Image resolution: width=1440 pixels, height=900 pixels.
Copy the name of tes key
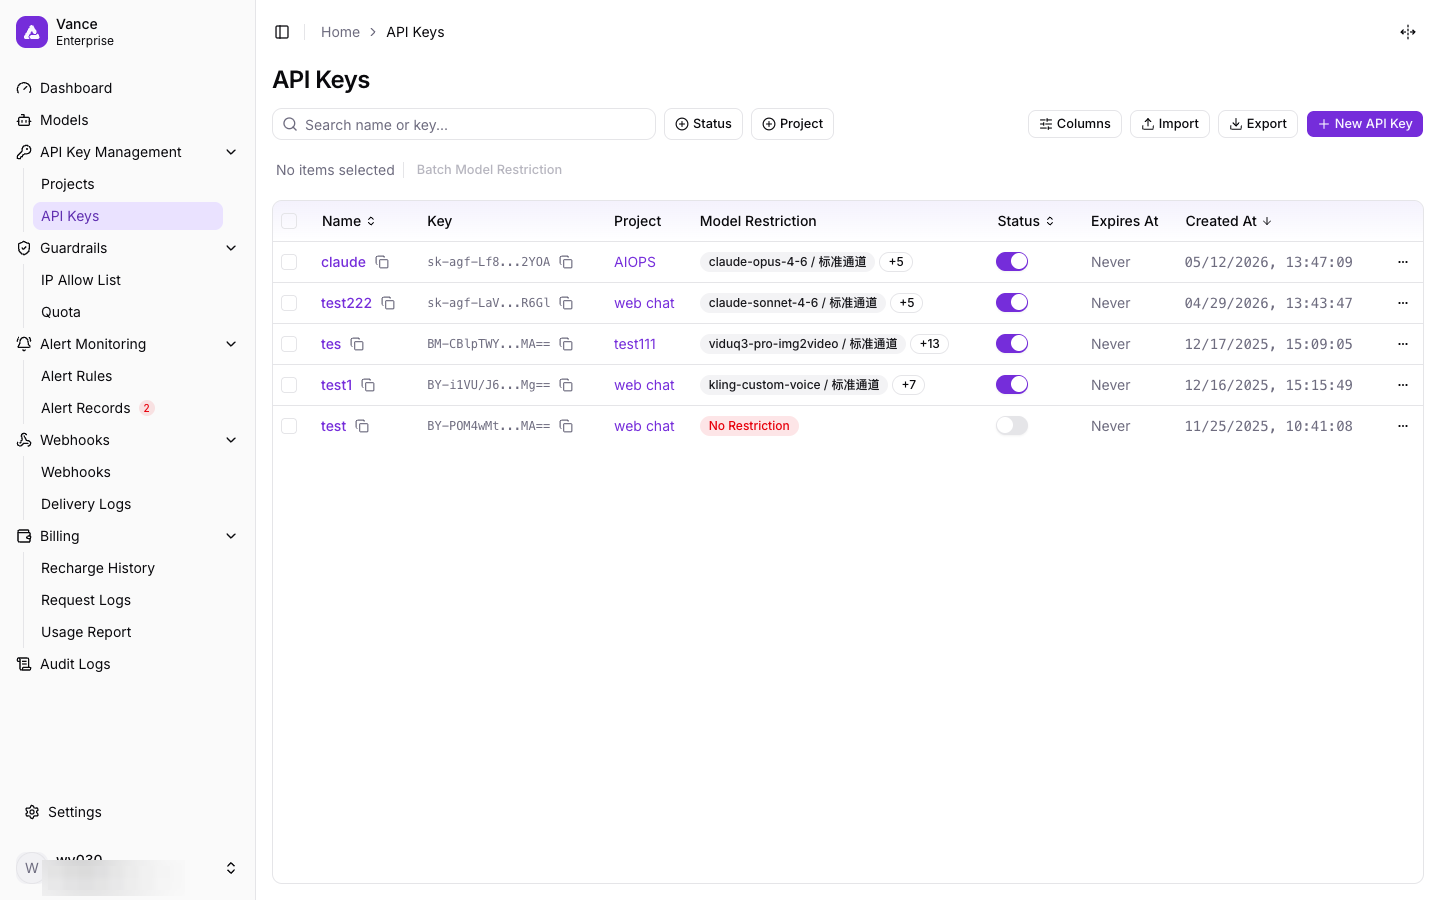(x=357, y=344)
